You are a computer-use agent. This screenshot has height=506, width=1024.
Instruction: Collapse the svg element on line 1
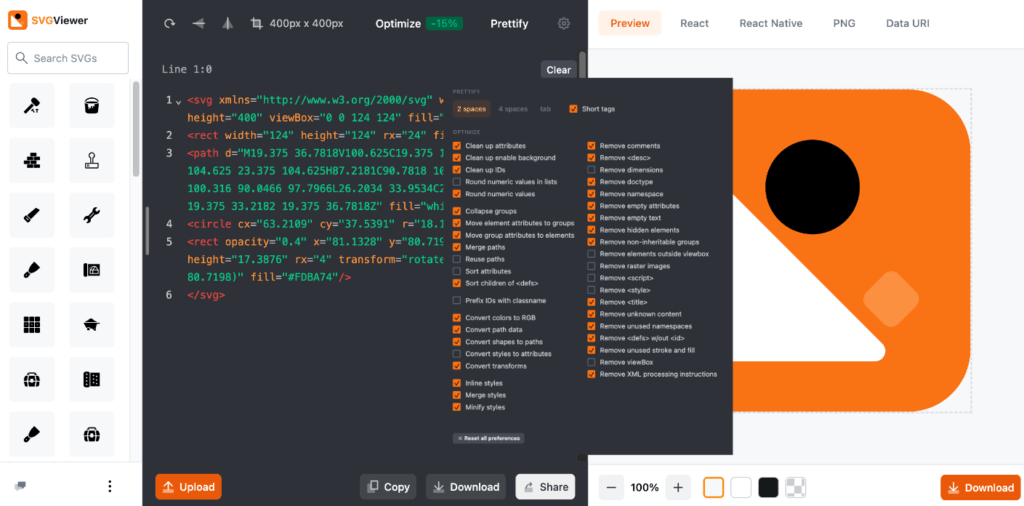pos(178,102)
